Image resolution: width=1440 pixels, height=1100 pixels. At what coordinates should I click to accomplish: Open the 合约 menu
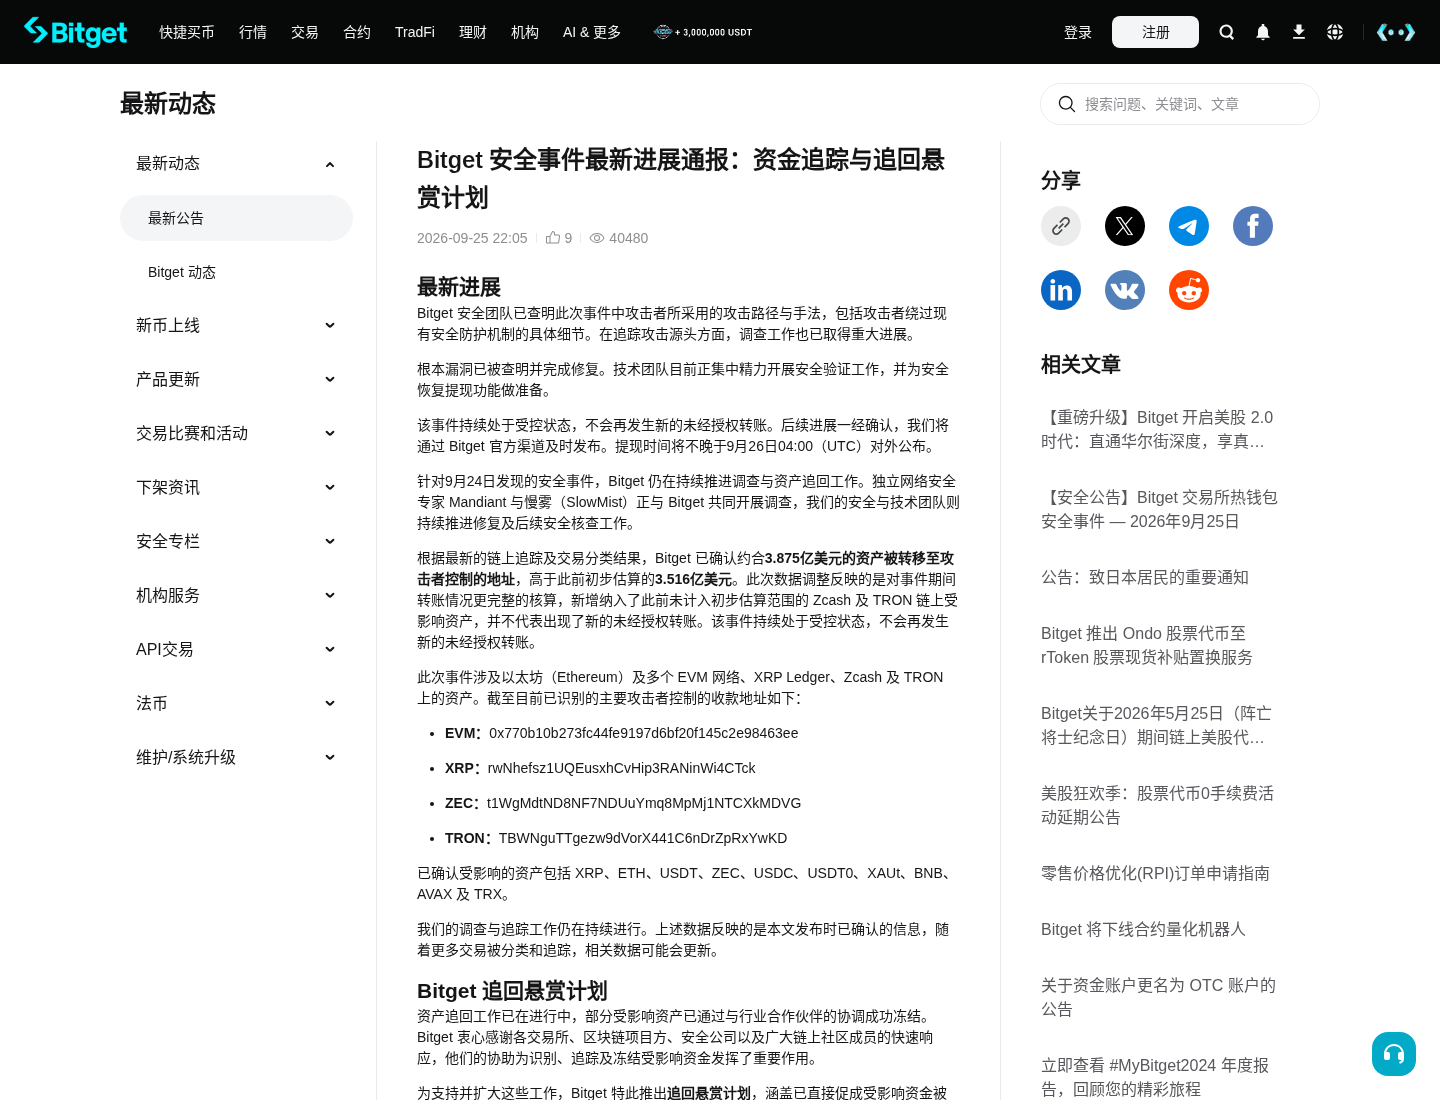[x=357, y=32]
